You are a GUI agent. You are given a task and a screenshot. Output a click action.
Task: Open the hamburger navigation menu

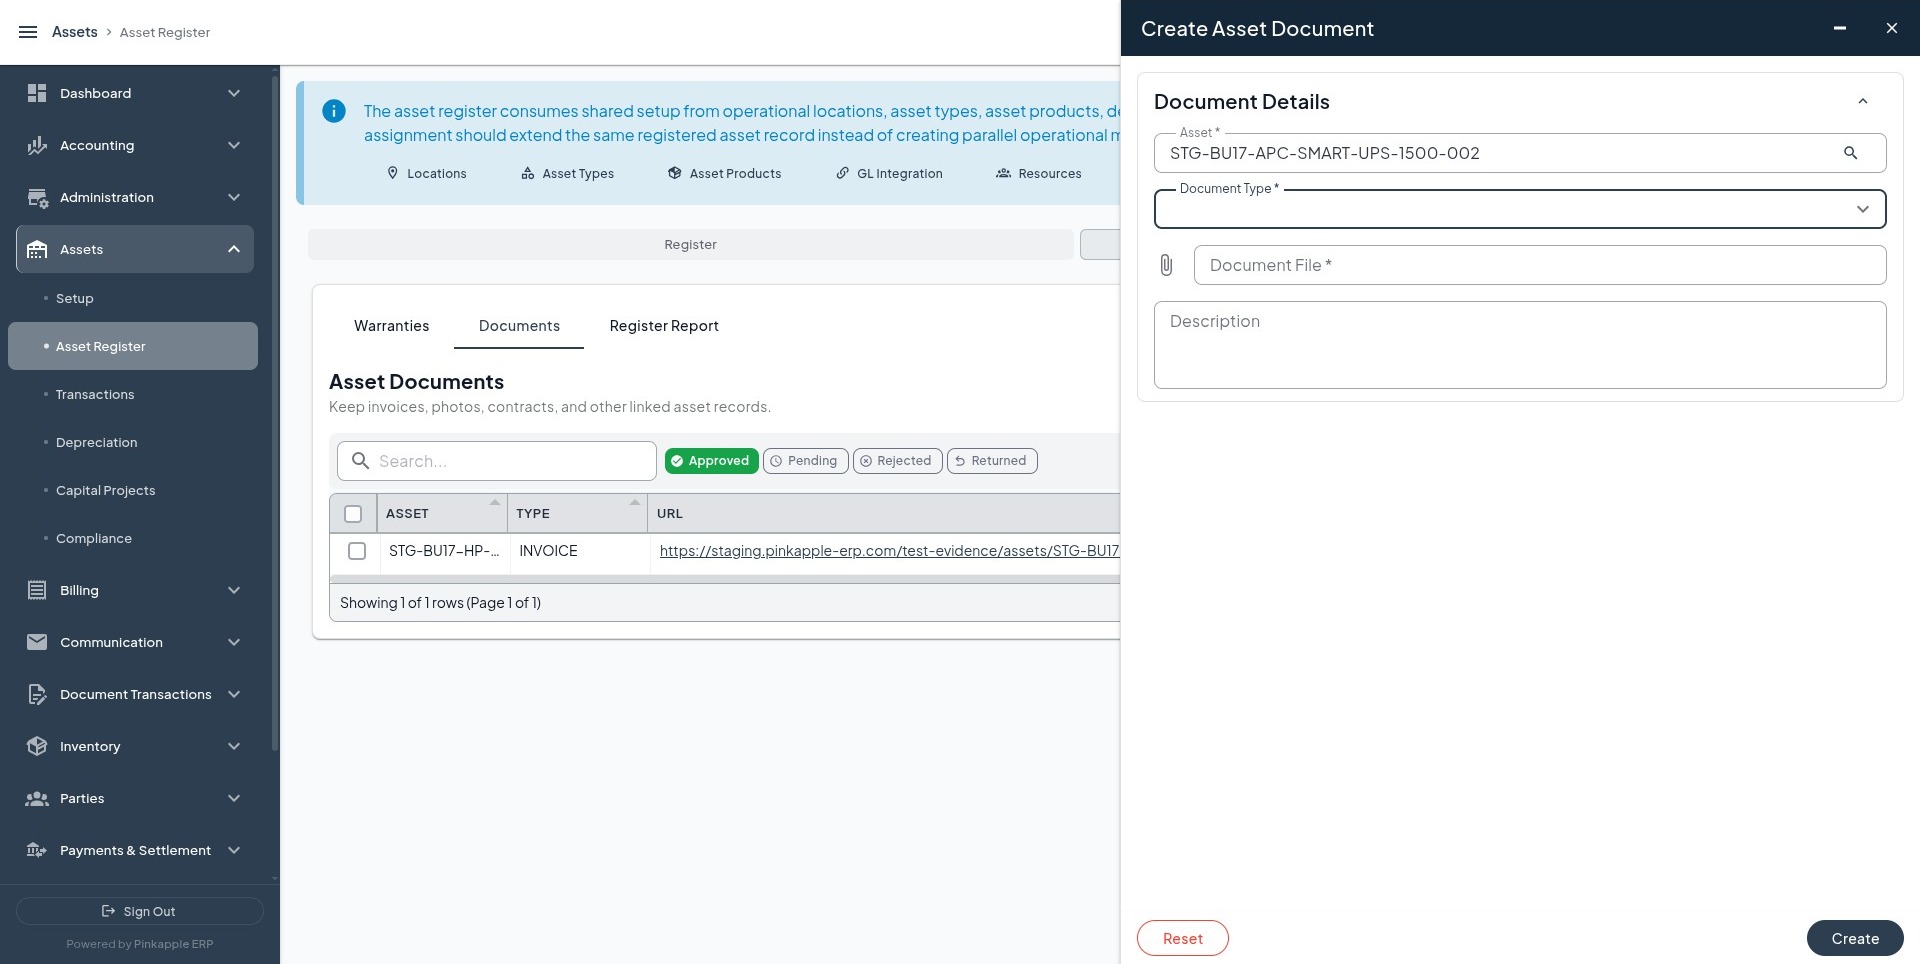[x=28, y=32]
